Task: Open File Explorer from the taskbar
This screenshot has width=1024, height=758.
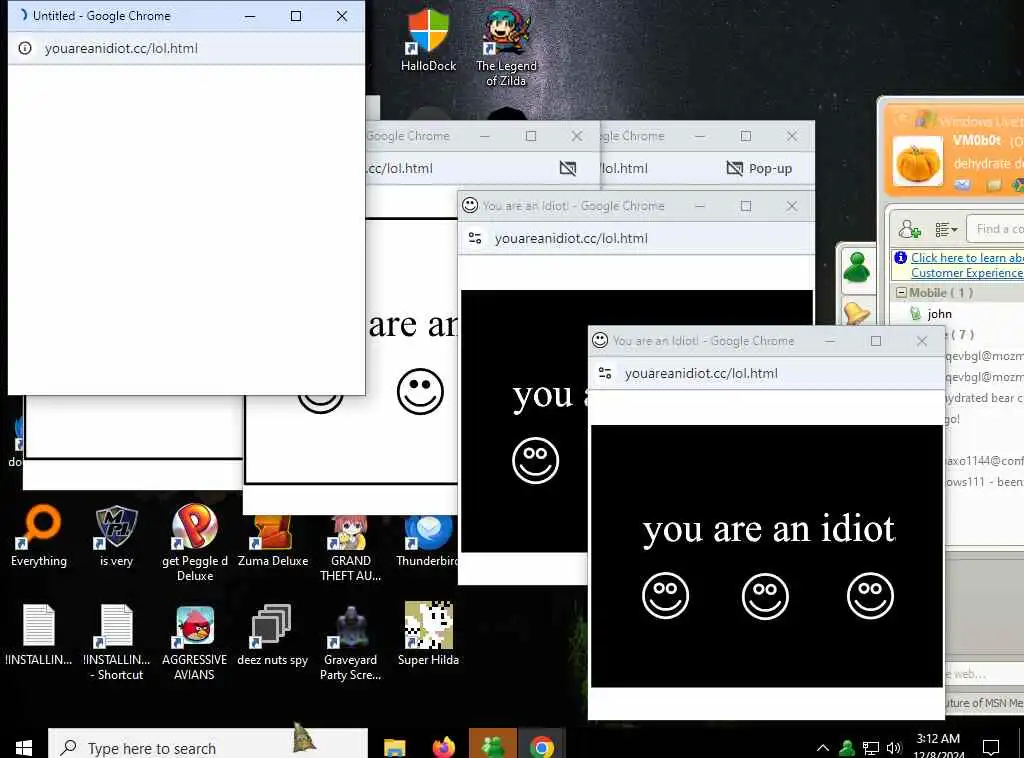Action: point(394,746)
